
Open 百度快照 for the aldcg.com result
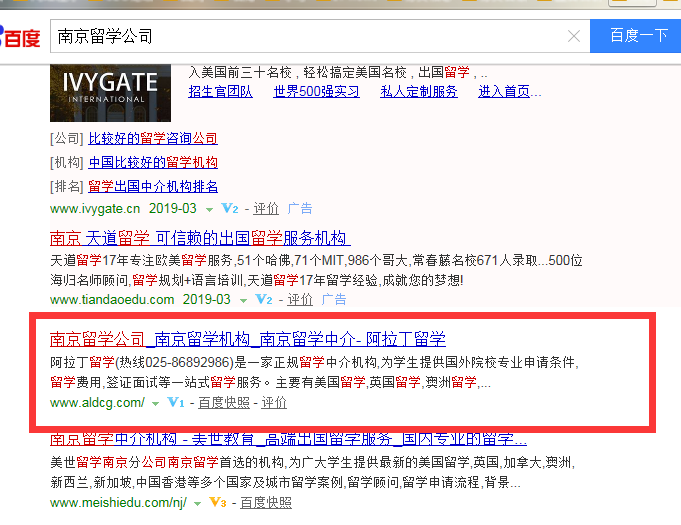pos(224,402)
